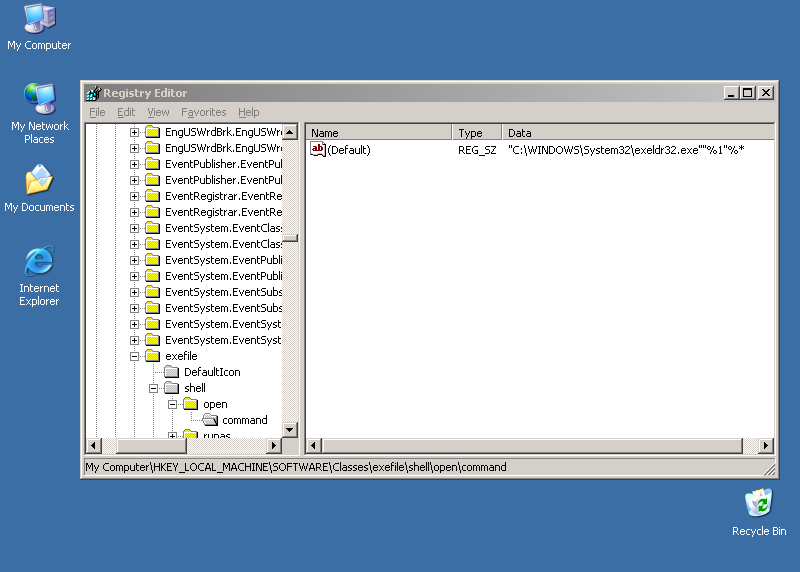
Task: Click the Type column header
Action: click(x=478, y=133)
